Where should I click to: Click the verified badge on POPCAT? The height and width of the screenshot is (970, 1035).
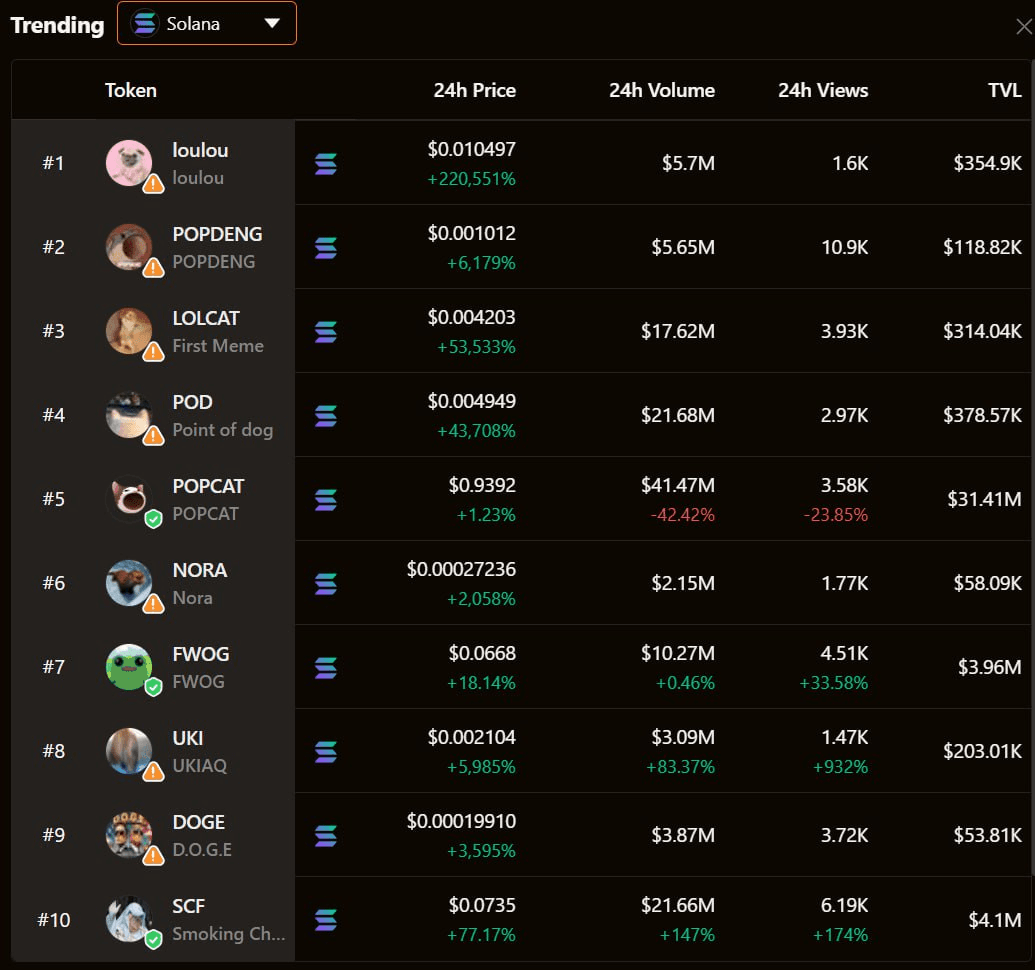(x=154, y=519)
